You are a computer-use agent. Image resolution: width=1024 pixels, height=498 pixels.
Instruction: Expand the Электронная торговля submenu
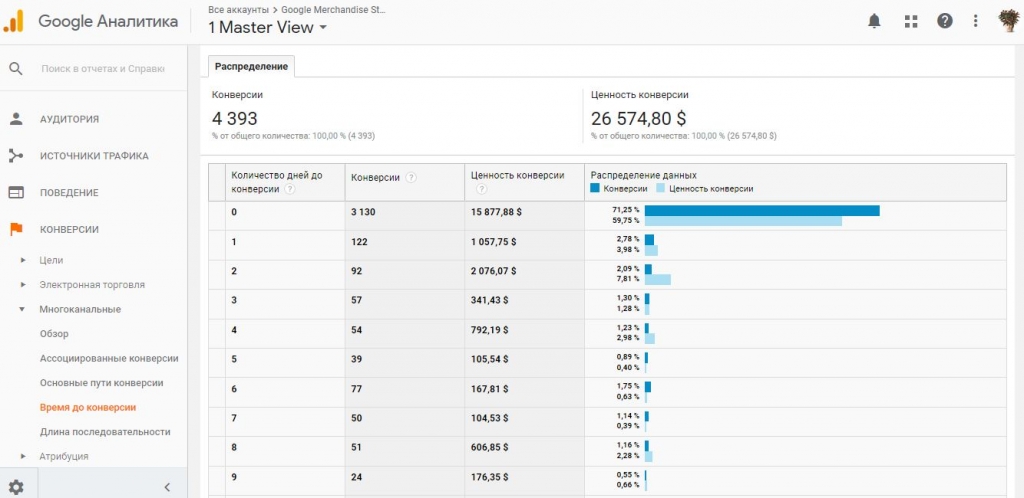tap(24, 285)
